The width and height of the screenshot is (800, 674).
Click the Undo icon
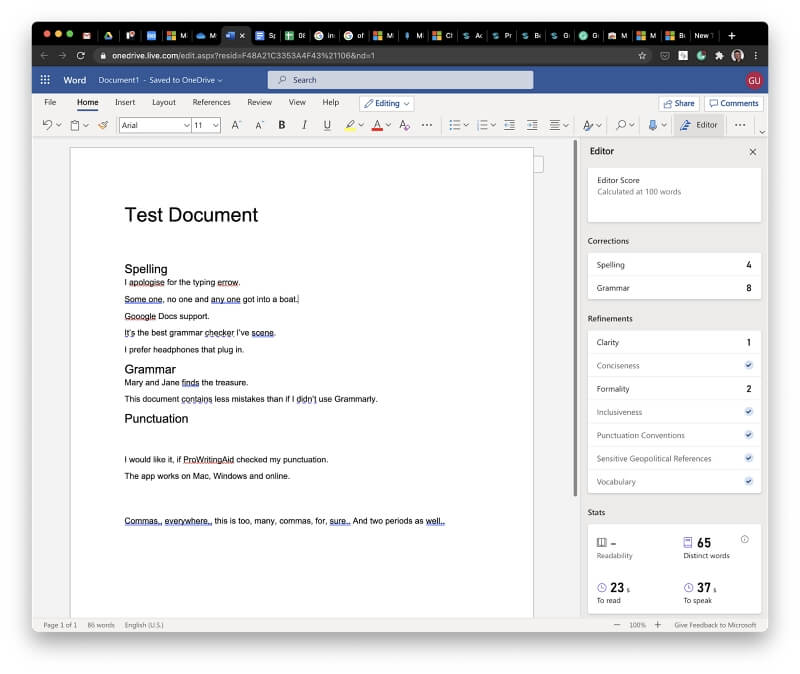[x=47, y=125]
